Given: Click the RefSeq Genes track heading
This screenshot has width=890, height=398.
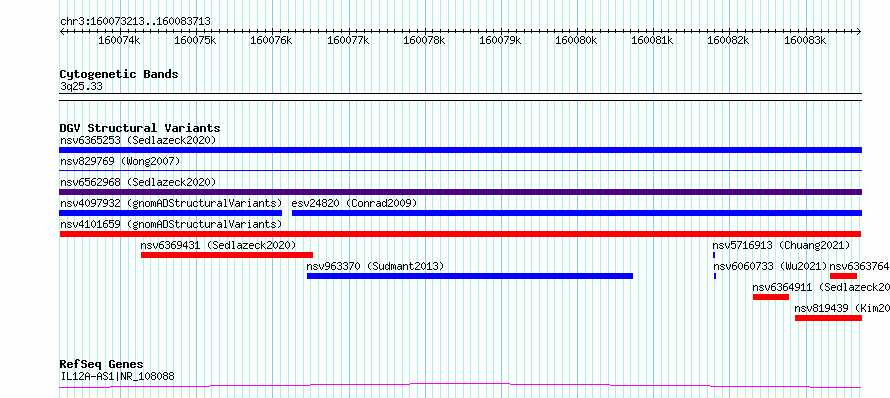Looking at the screenshot, I should pos(102,365).
